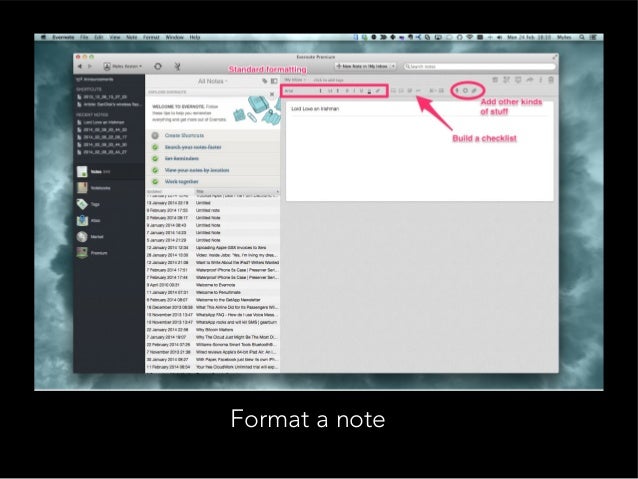
Task: Toggle bulleted list in editor toolbar
Action: click(x=393, y=91)
